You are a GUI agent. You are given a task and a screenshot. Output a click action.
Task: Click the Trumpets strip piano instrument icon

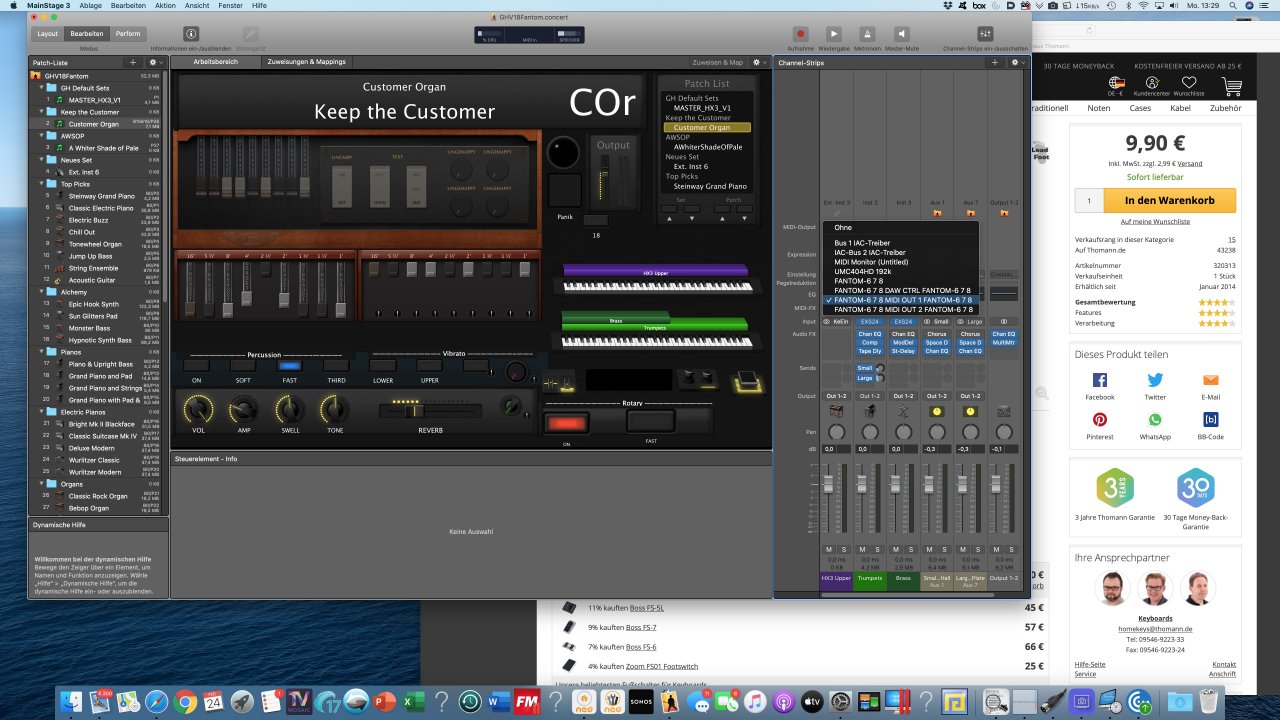point(870,412)
